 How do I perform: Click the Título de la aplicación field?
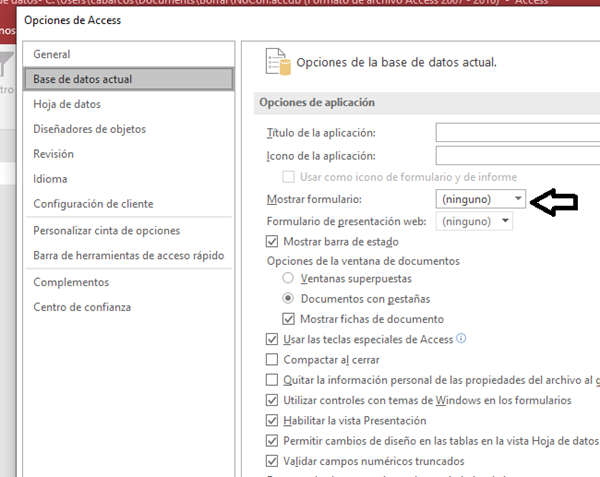tap(517, 133)
